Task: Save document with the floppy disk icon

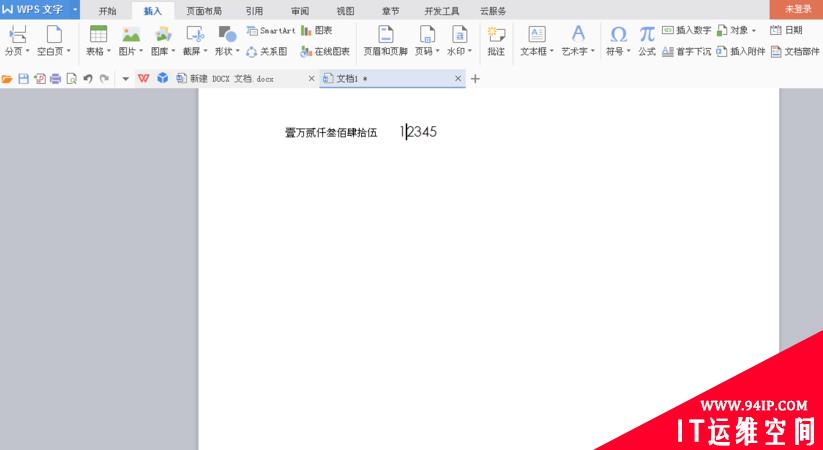Action: [x=23, y=79]
